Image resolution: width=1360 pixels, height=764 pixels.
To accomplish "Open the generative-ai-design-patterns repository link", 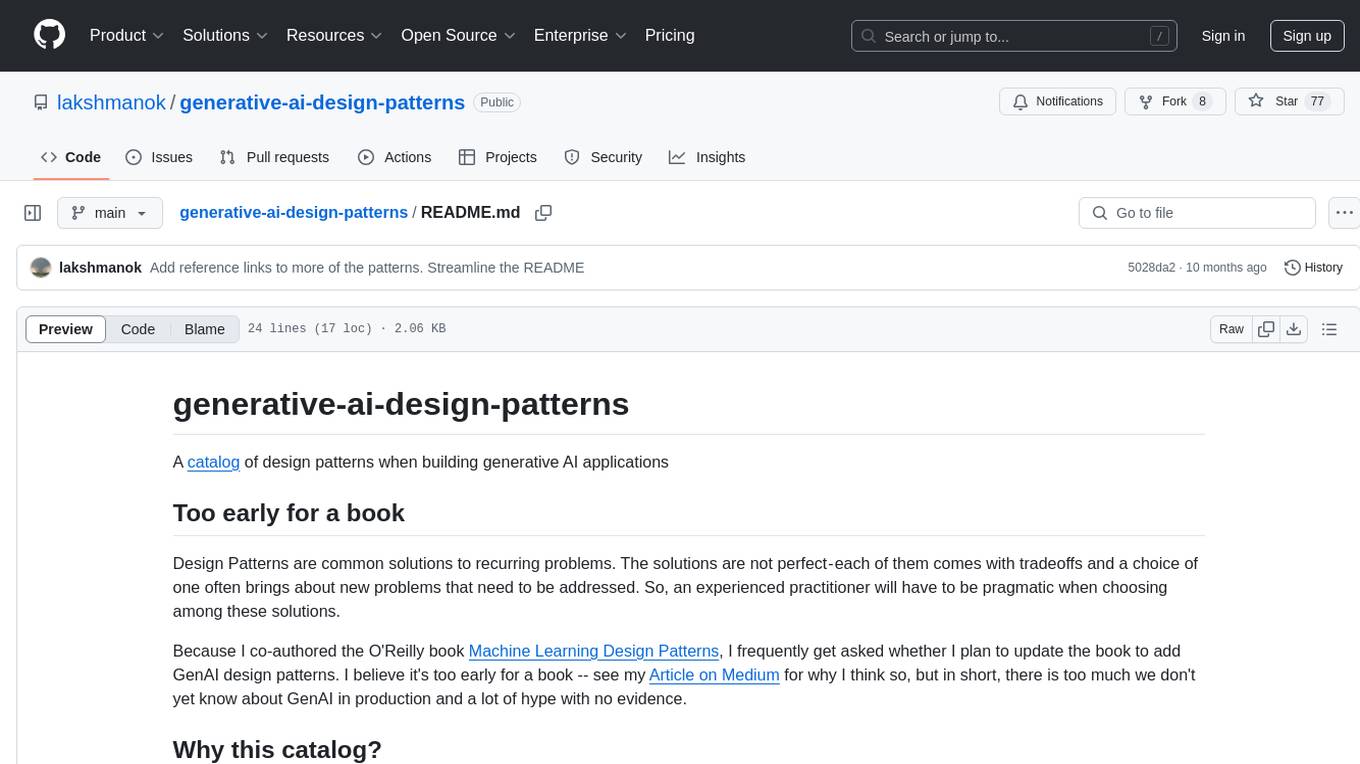I will coord(322,102).
